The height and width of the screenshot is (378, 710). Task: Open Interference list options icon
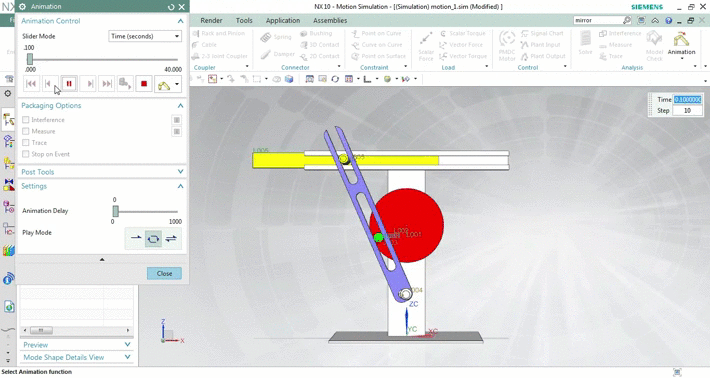177,120
